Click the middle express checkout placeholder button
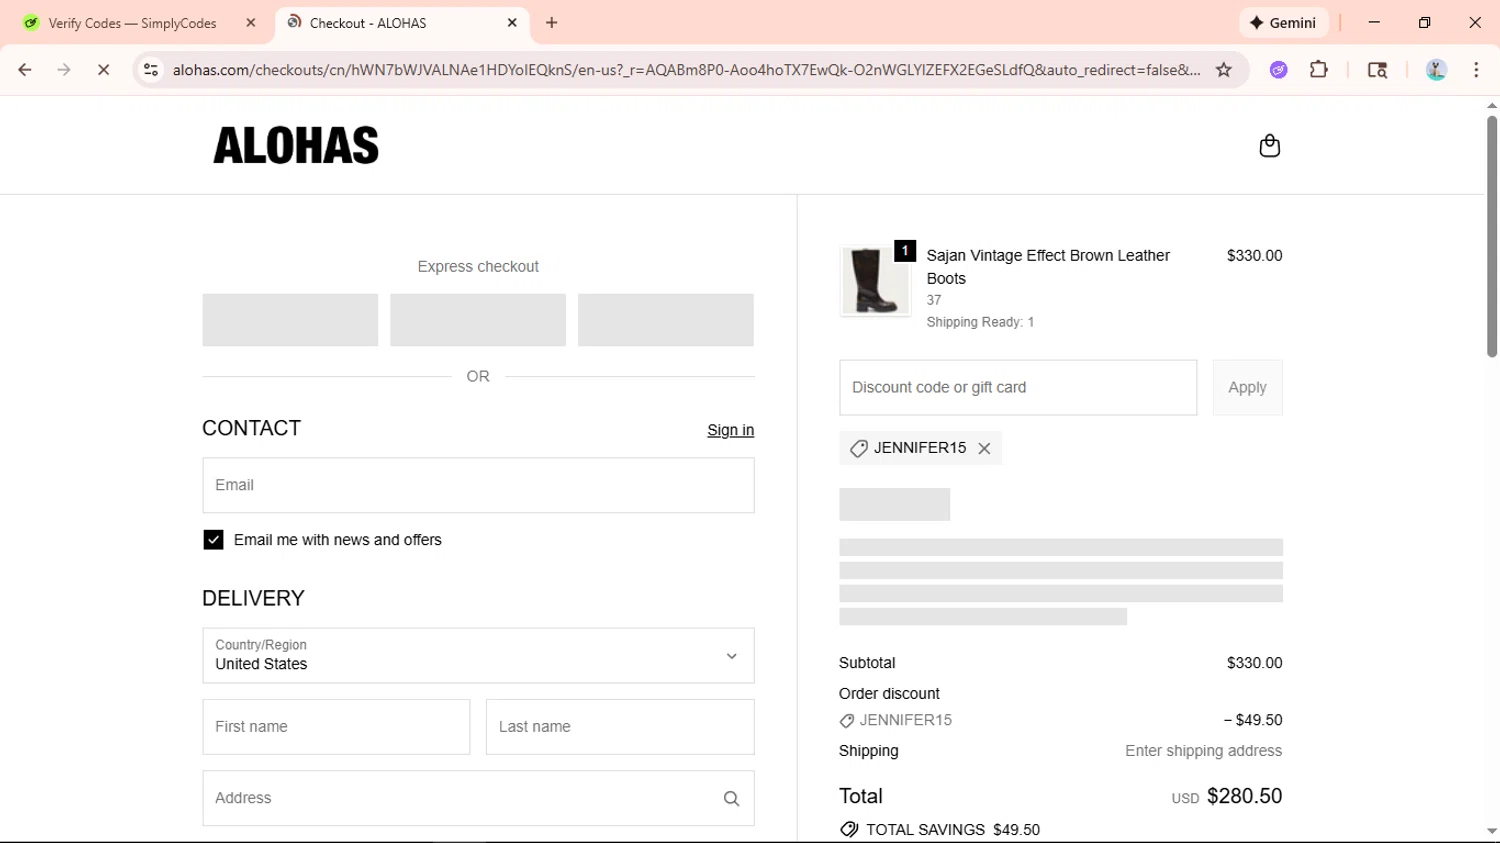The height and width of the screenshot is (843, 1500). (478, 320)
